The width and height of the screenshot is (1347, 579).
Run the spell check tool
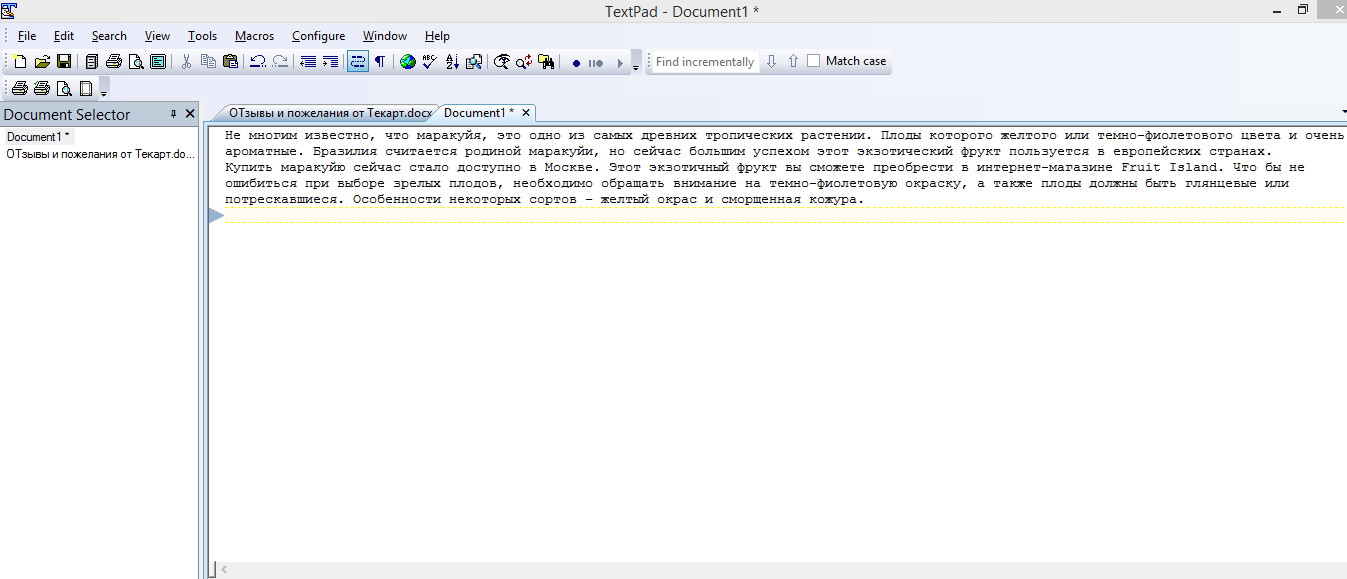click(429, 62)
